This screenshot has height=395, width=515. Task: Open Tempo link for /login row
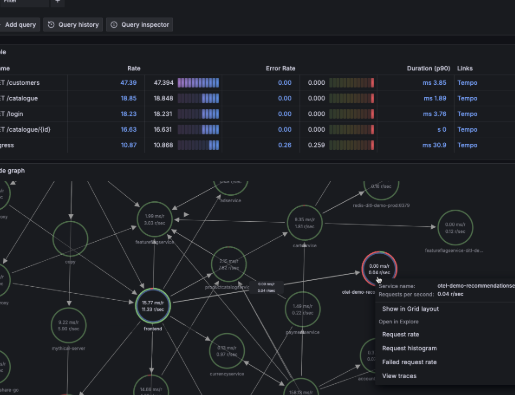[x=467, y=114]
